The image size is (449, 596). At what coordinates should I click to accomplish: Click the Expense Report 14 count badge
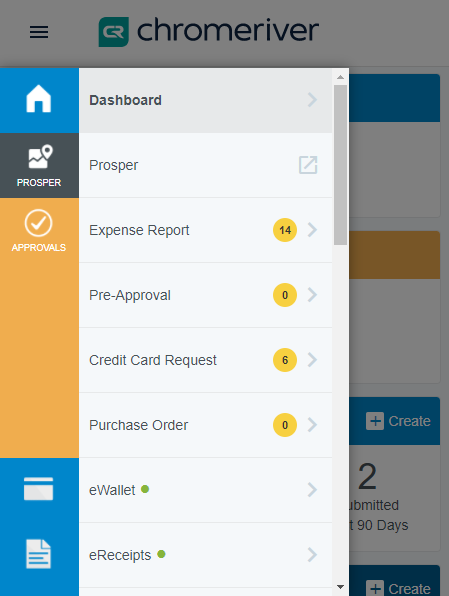click(x=285, y=230)
